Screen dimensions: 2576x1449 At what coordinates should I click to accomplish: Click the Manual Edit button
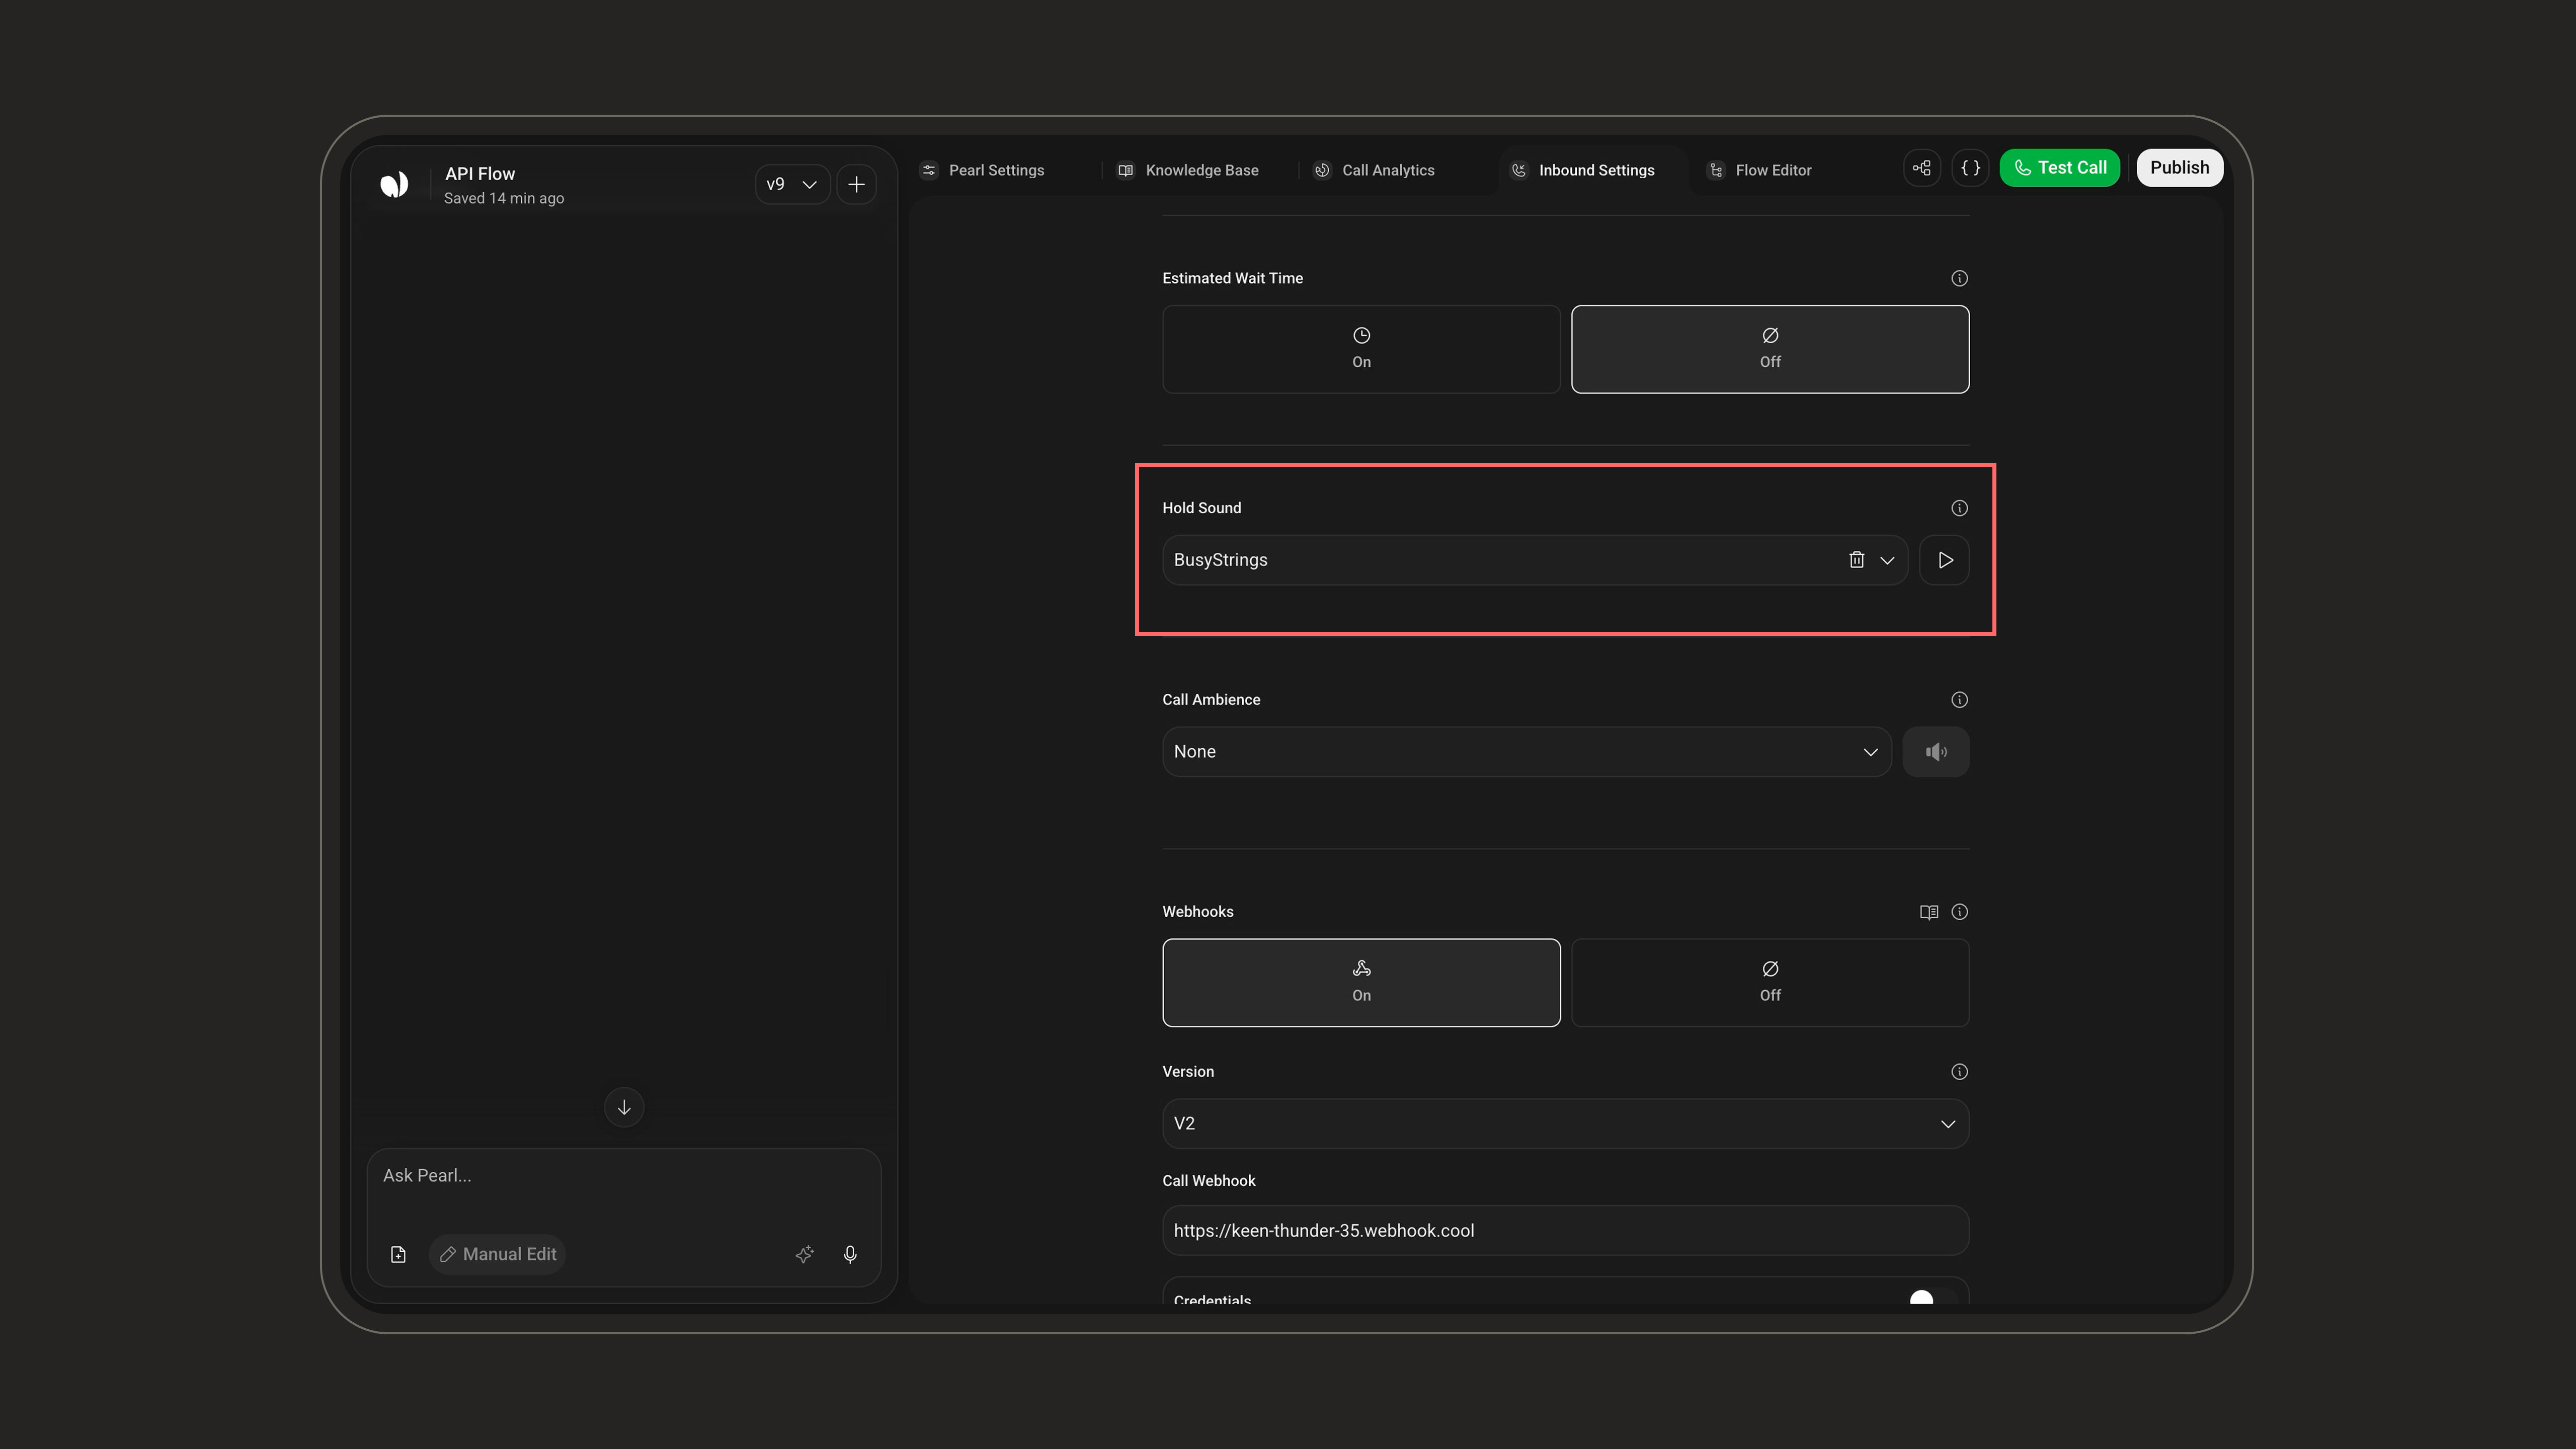498,1254
